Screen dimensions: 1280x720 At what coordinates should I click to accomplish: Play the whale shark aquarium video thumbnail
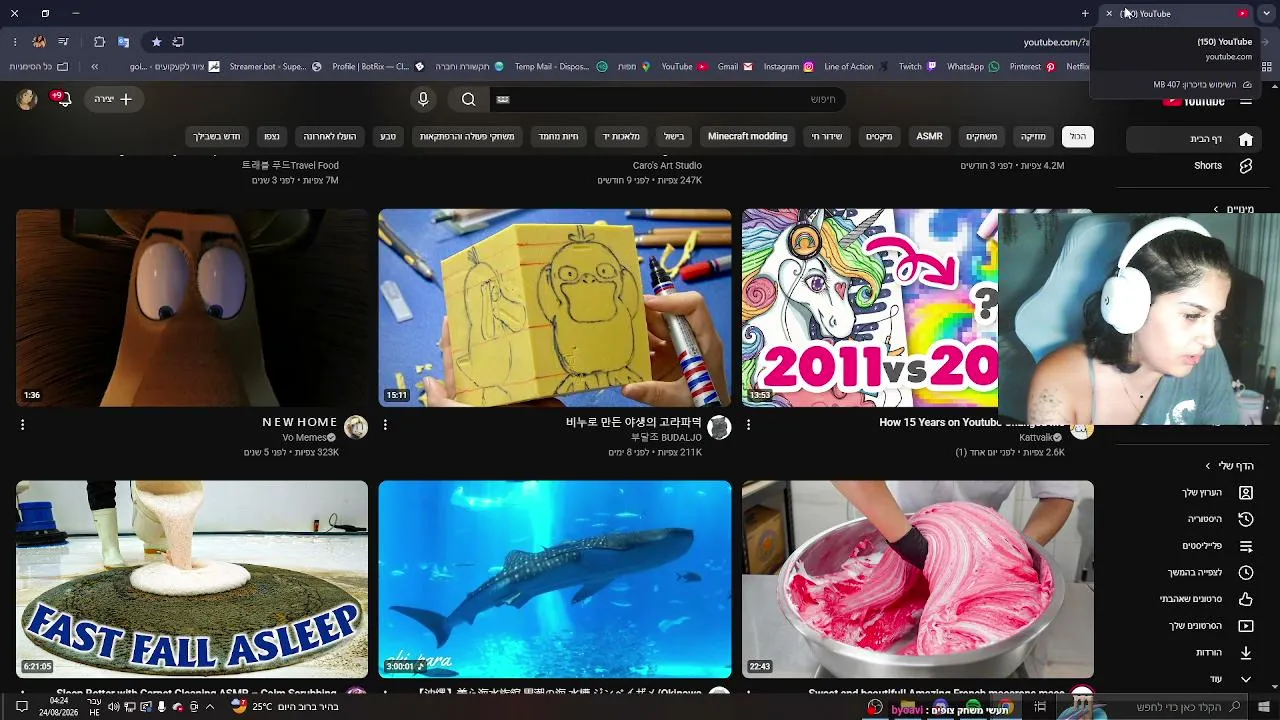[x=555, y=579]
